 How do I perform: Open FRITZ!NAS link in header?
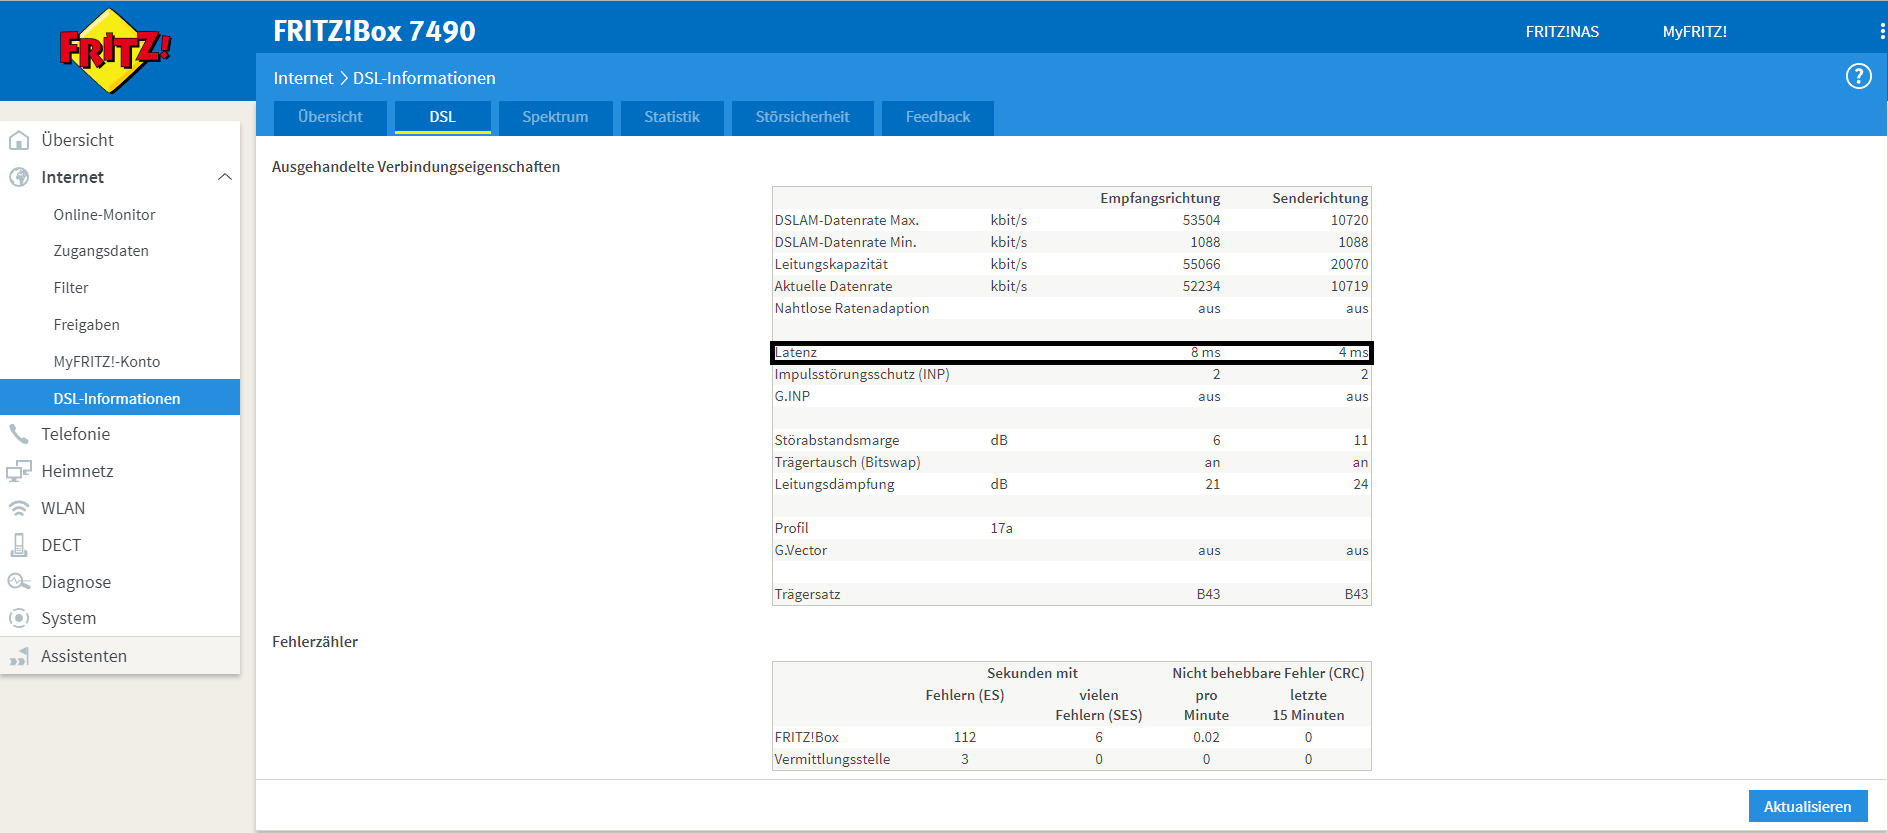[x=1562, y=32]
